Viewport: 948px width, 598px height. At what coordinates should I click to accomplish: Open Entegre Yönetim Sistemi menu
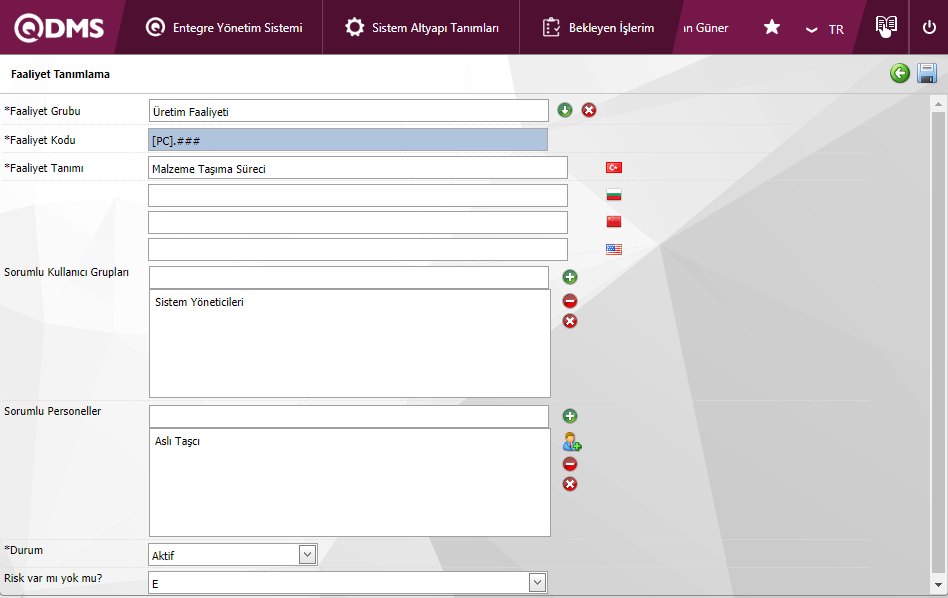pyautogui.click(x=224, y=28)
